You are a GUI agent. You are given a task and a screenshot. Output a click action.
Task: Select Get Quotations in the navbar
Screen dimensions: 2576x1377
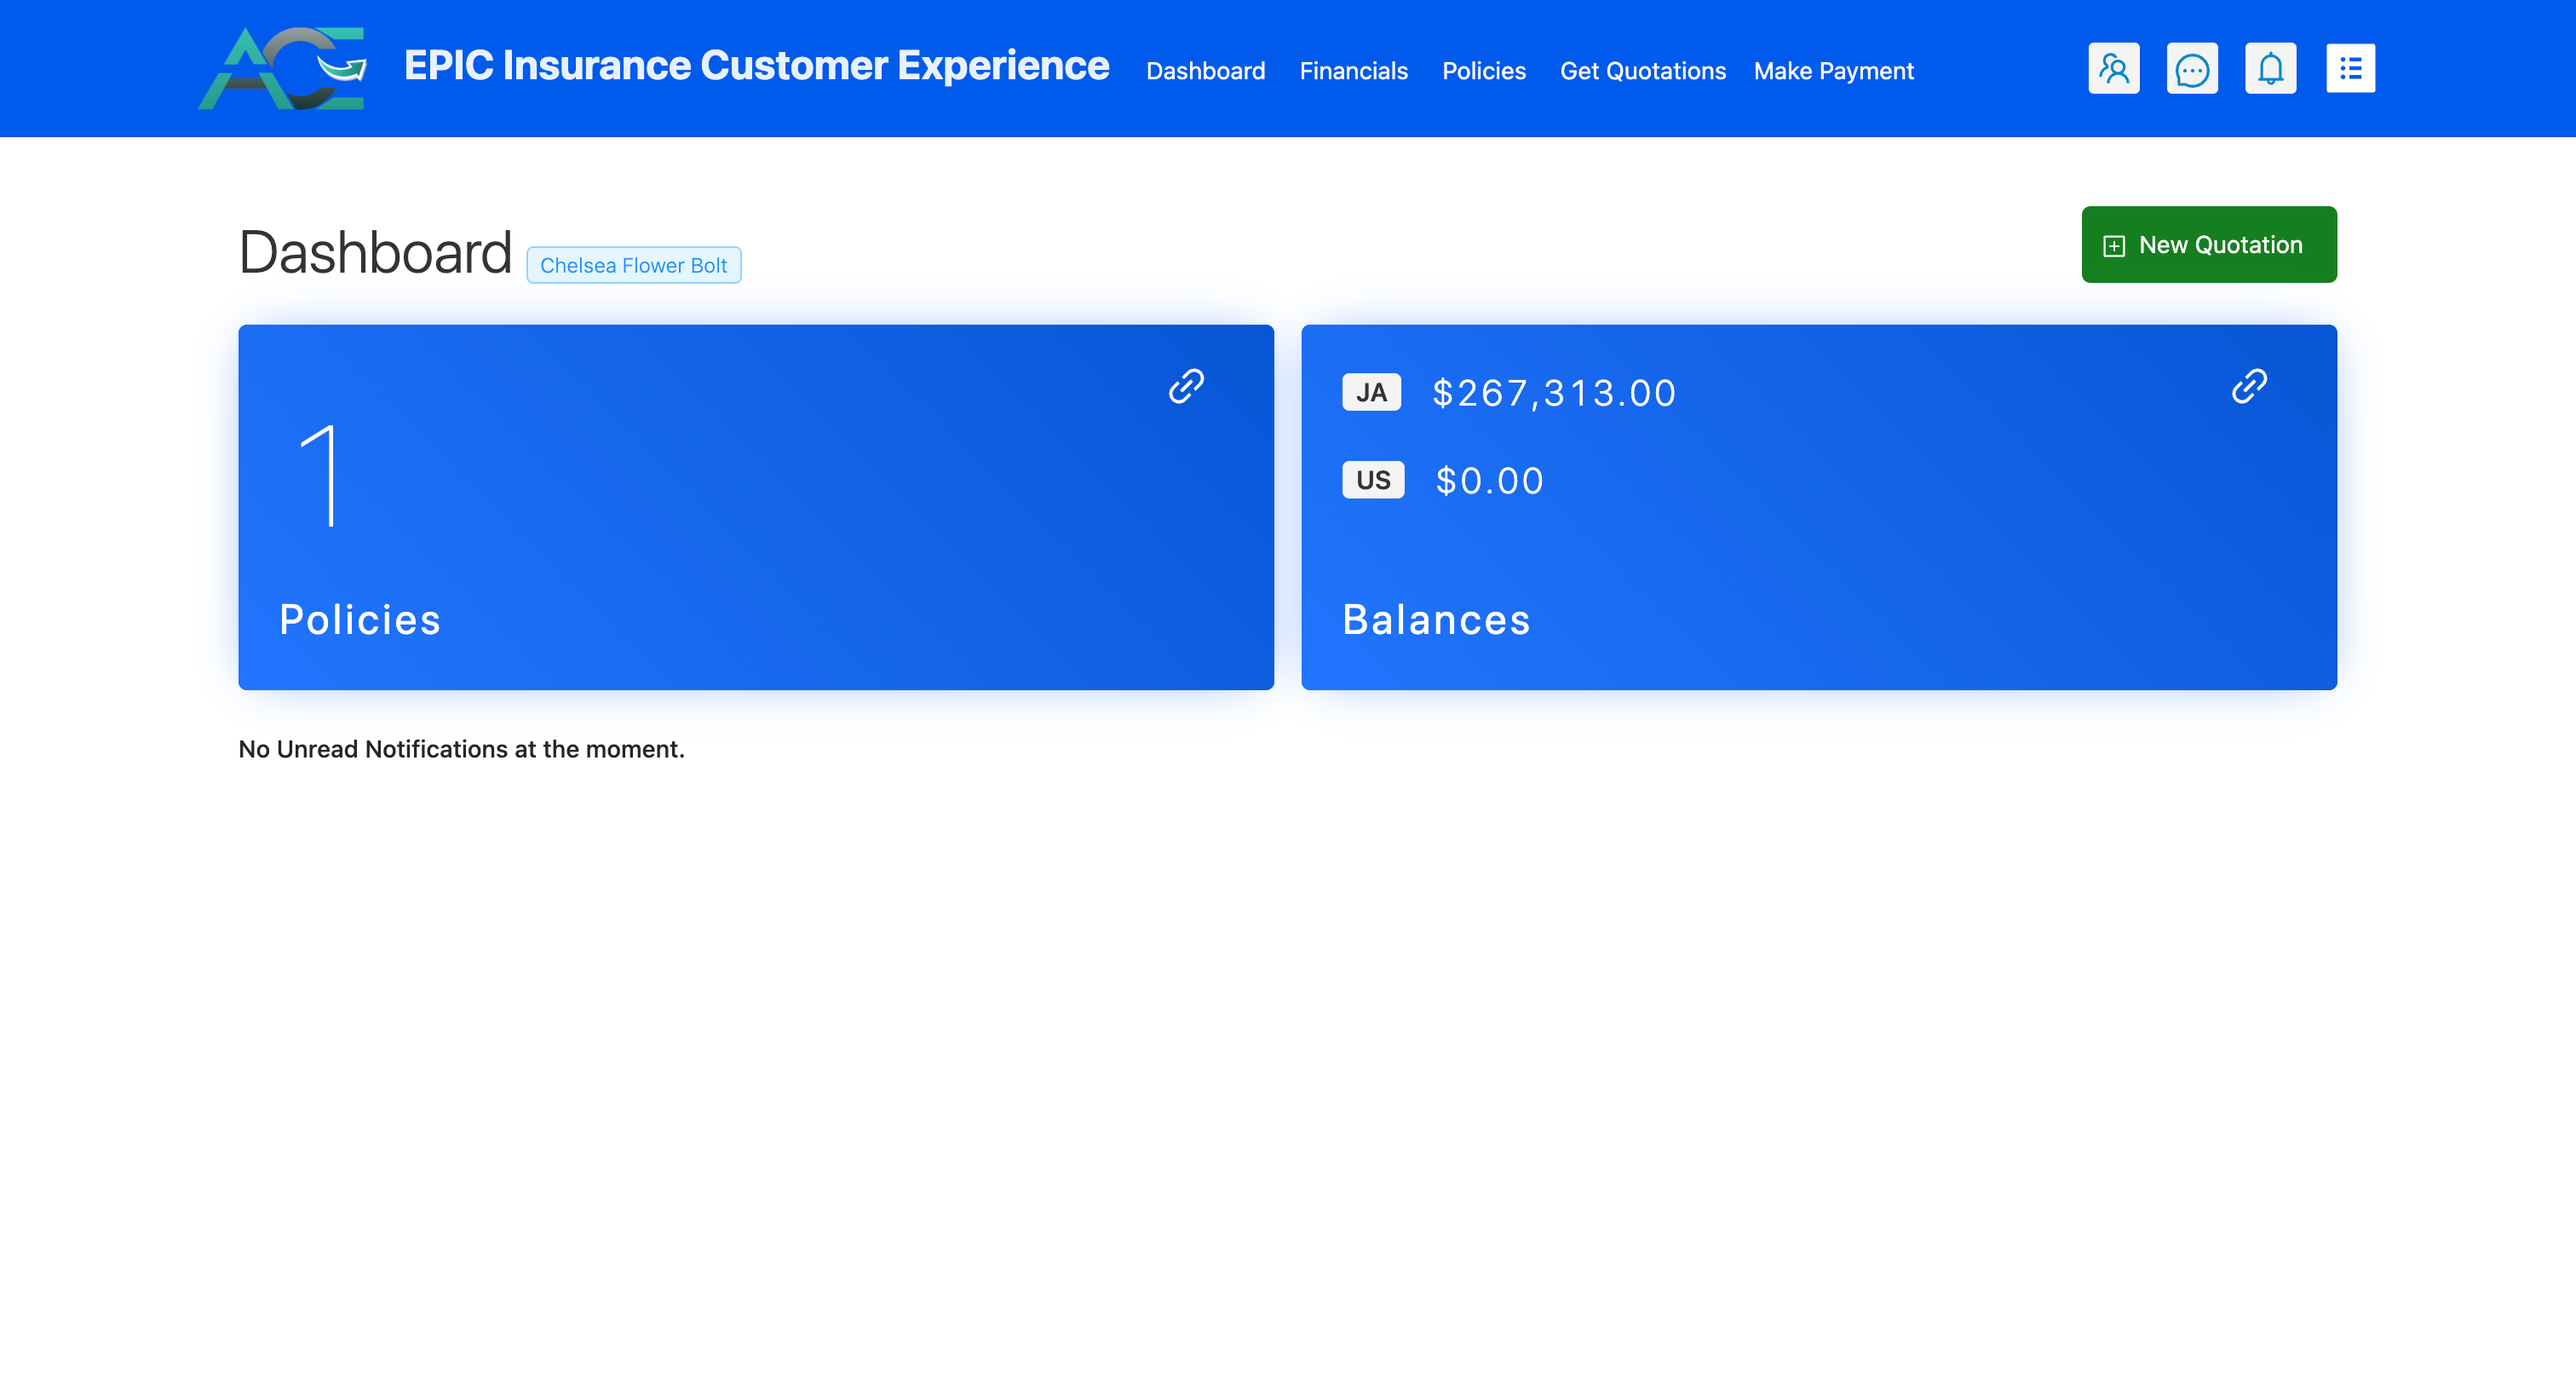pyautogui.click(x=1642, y=71)
